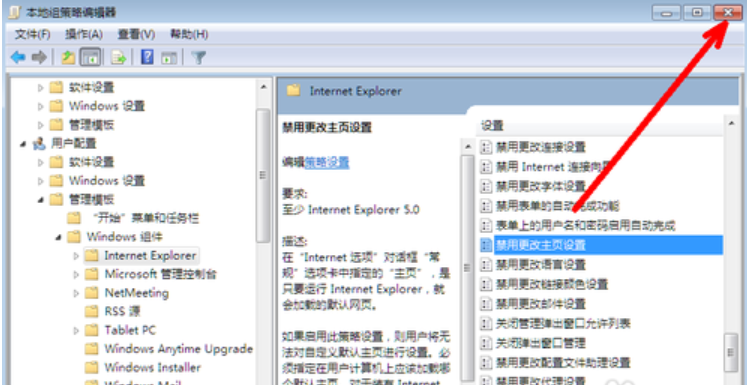The width and height of the screenshot is (747, 385).
Task: Open the 查看(V) menu
Action: [136, 34]
